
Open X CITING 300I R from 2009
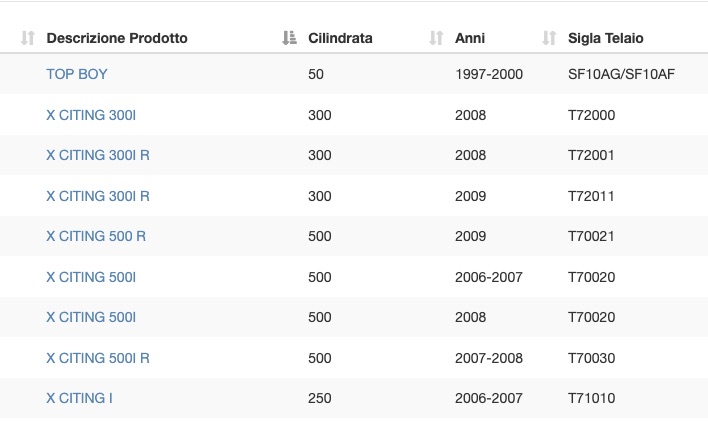point(98,196)
